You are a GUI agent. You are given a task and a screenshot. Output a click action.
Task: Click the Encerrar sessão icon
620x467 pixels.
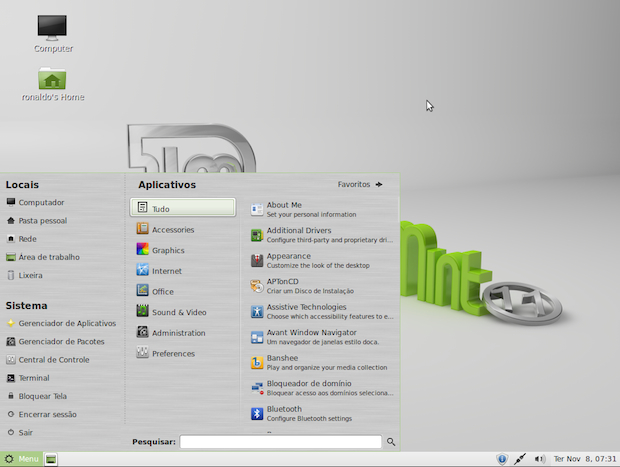pyautogui.click(x=11, y=414)
